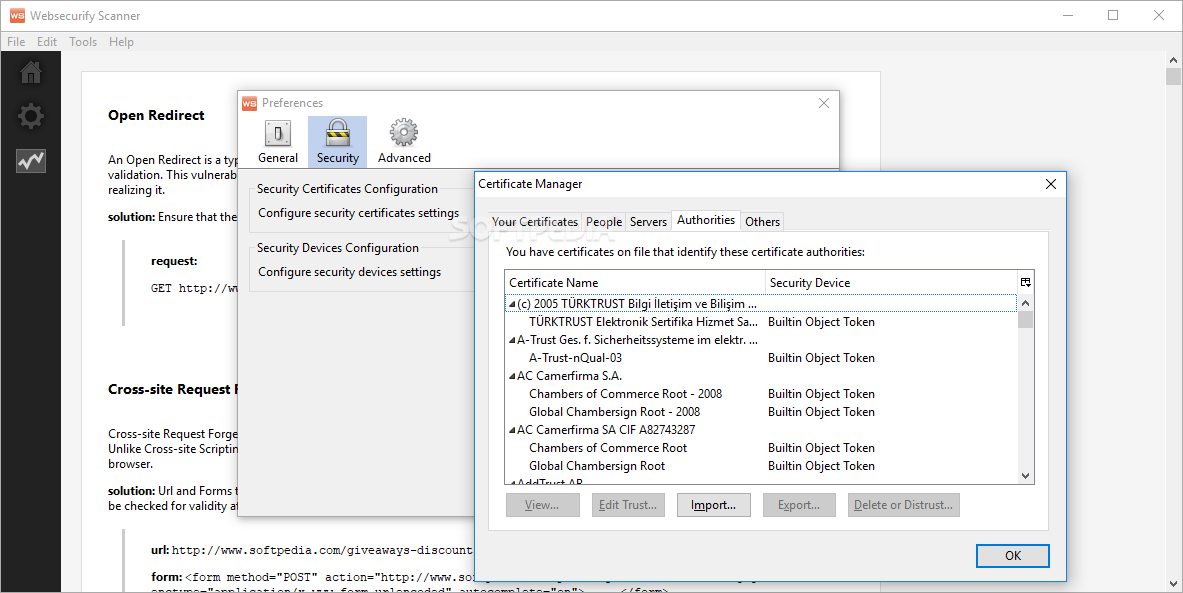Sort by Certificate Name column header

[635, 283]
